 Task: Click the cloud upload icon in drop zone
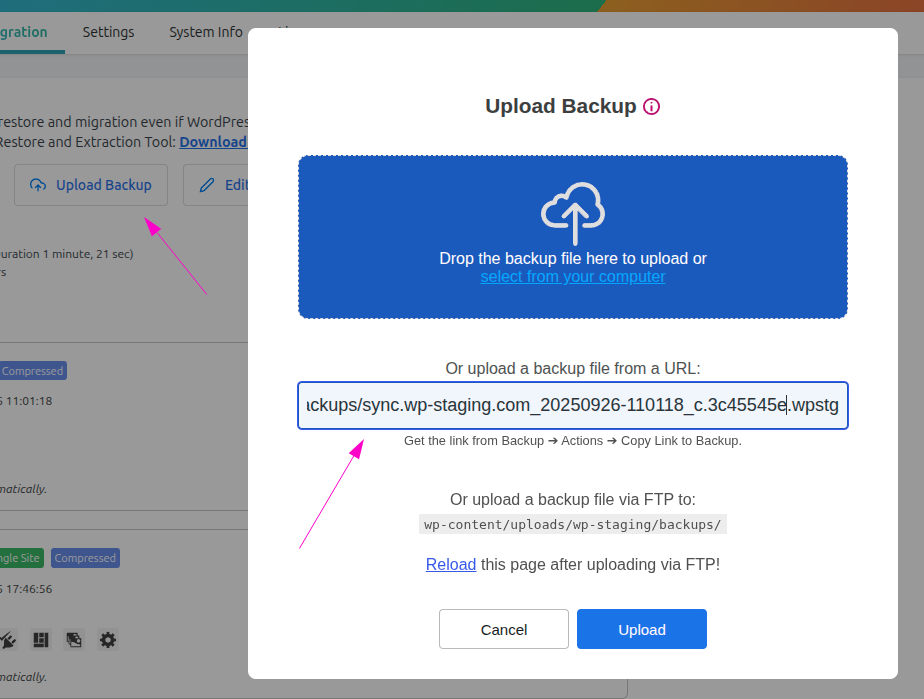(x=573, y=212)
